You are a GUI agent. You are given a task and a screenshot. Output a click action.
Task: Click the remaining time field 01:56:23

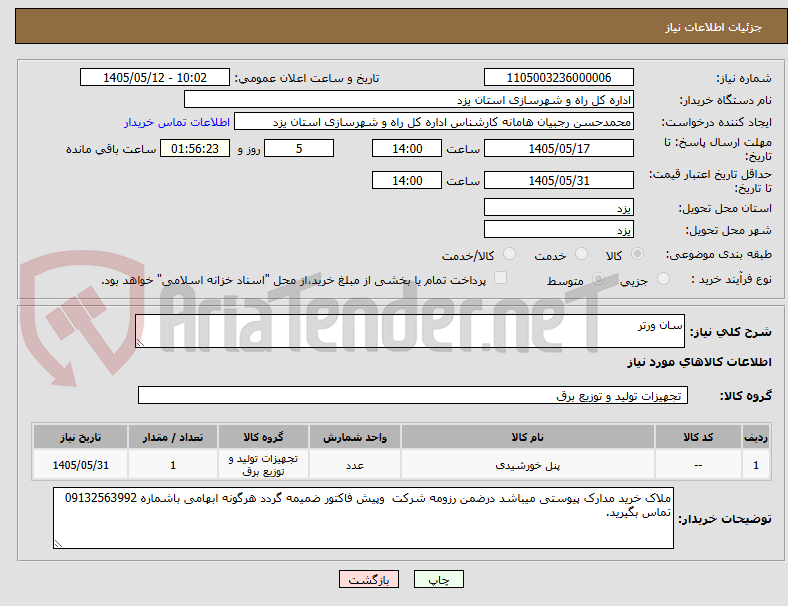[195, 148]
